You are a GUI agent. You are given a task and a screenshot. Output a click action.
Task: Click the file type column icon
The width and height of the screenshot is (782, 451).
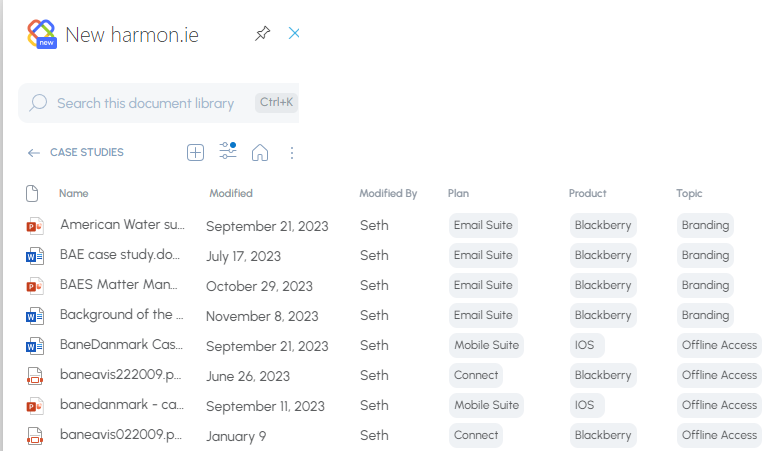[32, 193]
